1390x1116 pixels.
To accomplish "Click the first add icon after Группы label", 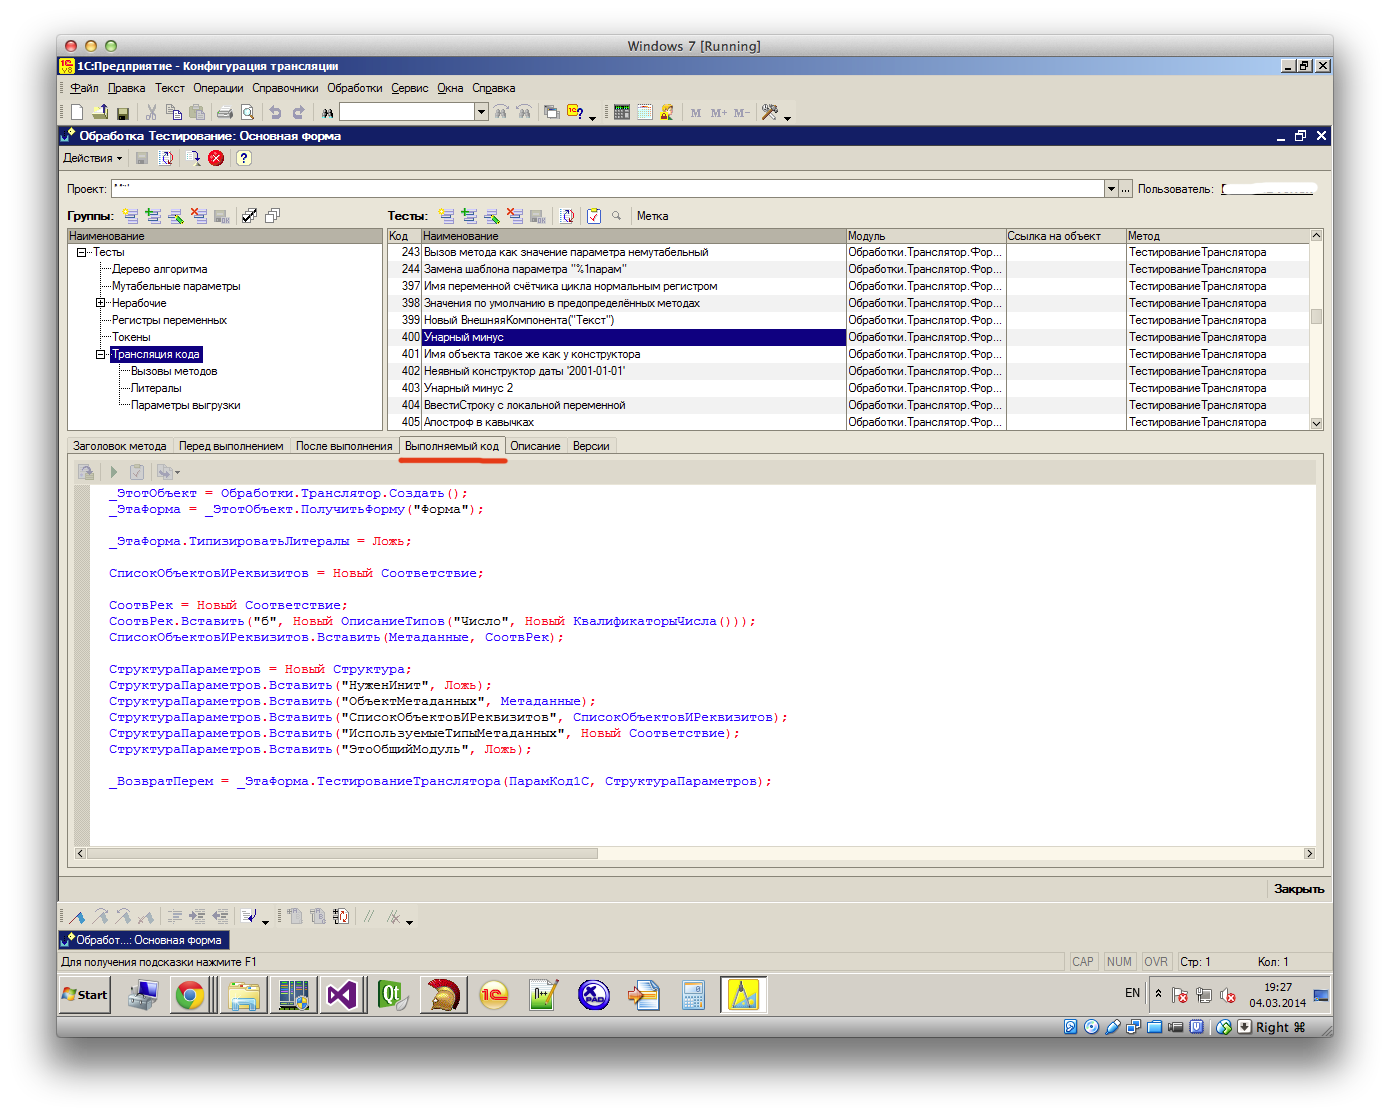I will tap(131, 215).
